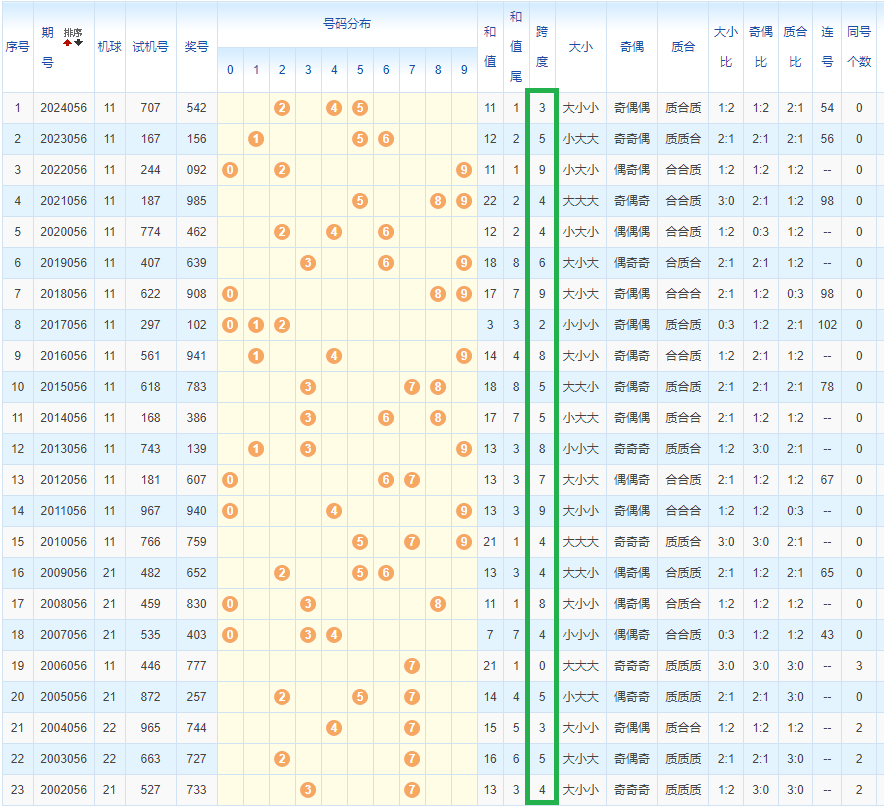
Task: Click orange ball 7 in row 2006056
Action: (x=412, y=666)
